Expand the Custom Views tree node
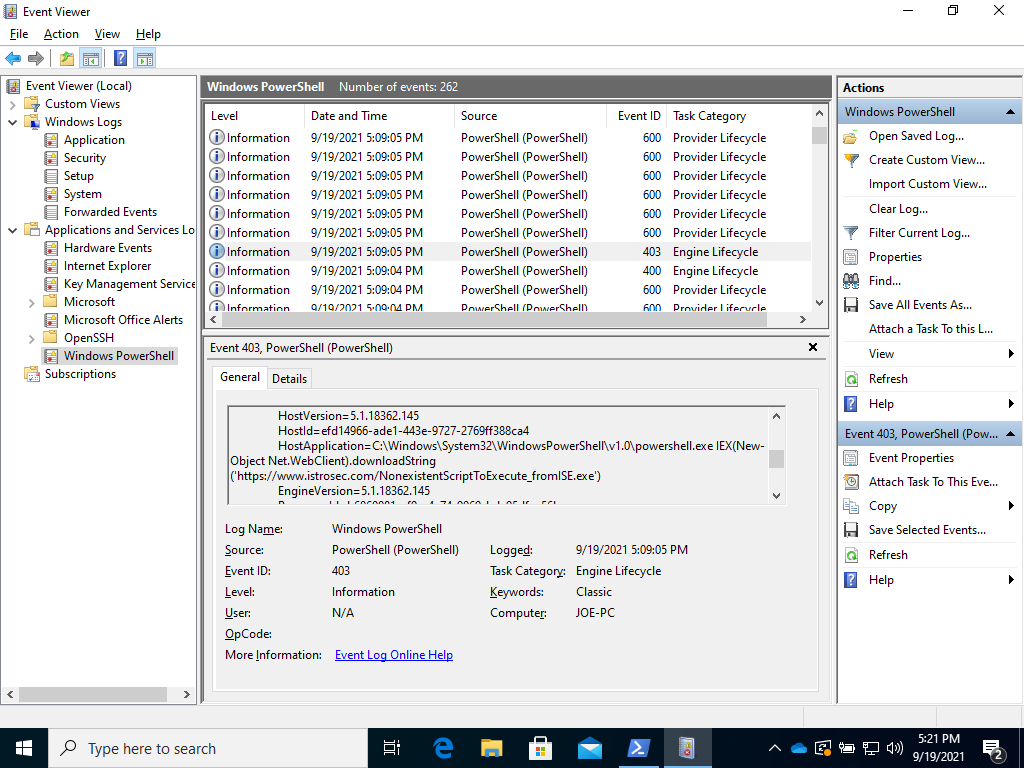Screen dimensions: 1024x768 point(12,104)
